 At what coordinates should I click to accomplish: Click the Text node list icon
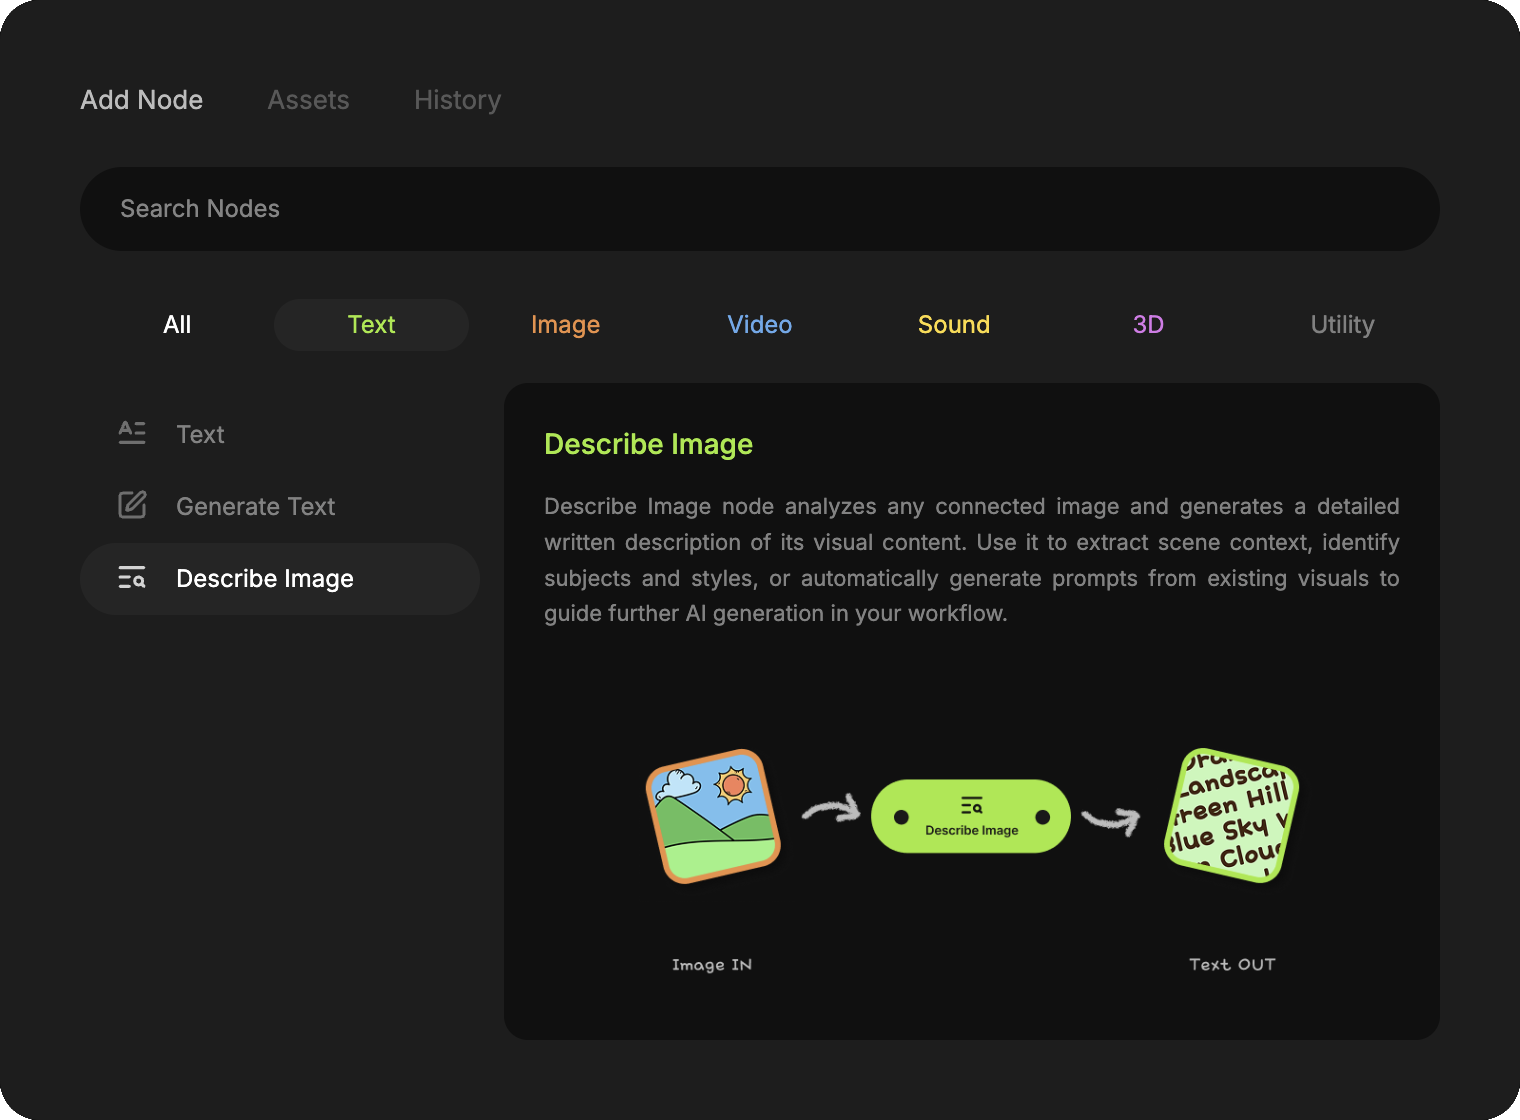tap(132, 433)
